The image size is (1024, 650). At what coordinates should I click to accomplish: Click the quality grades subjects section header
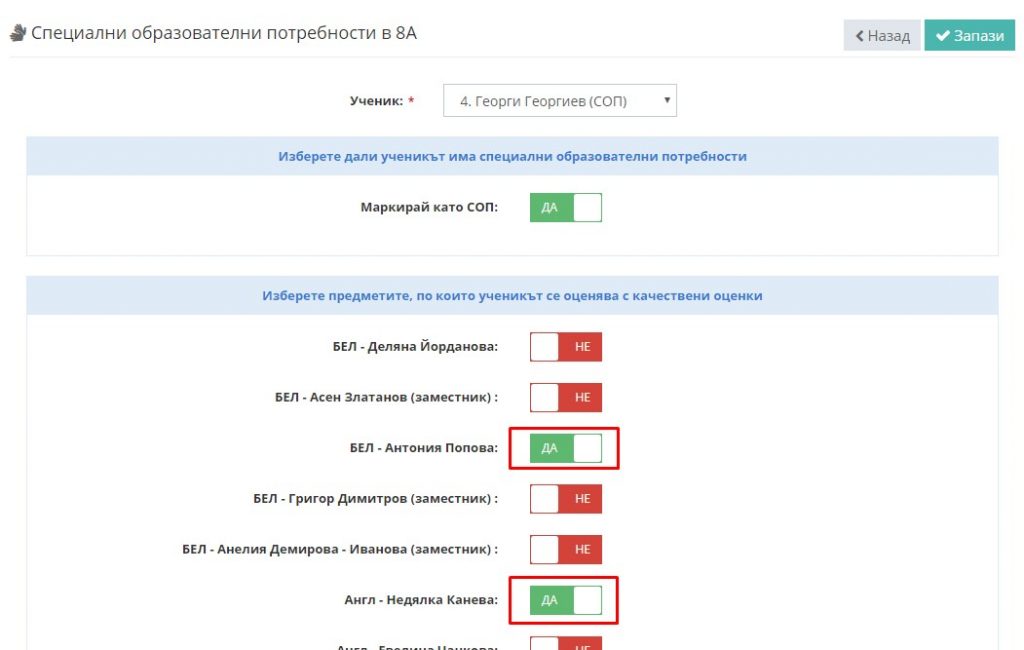point(512,295)
